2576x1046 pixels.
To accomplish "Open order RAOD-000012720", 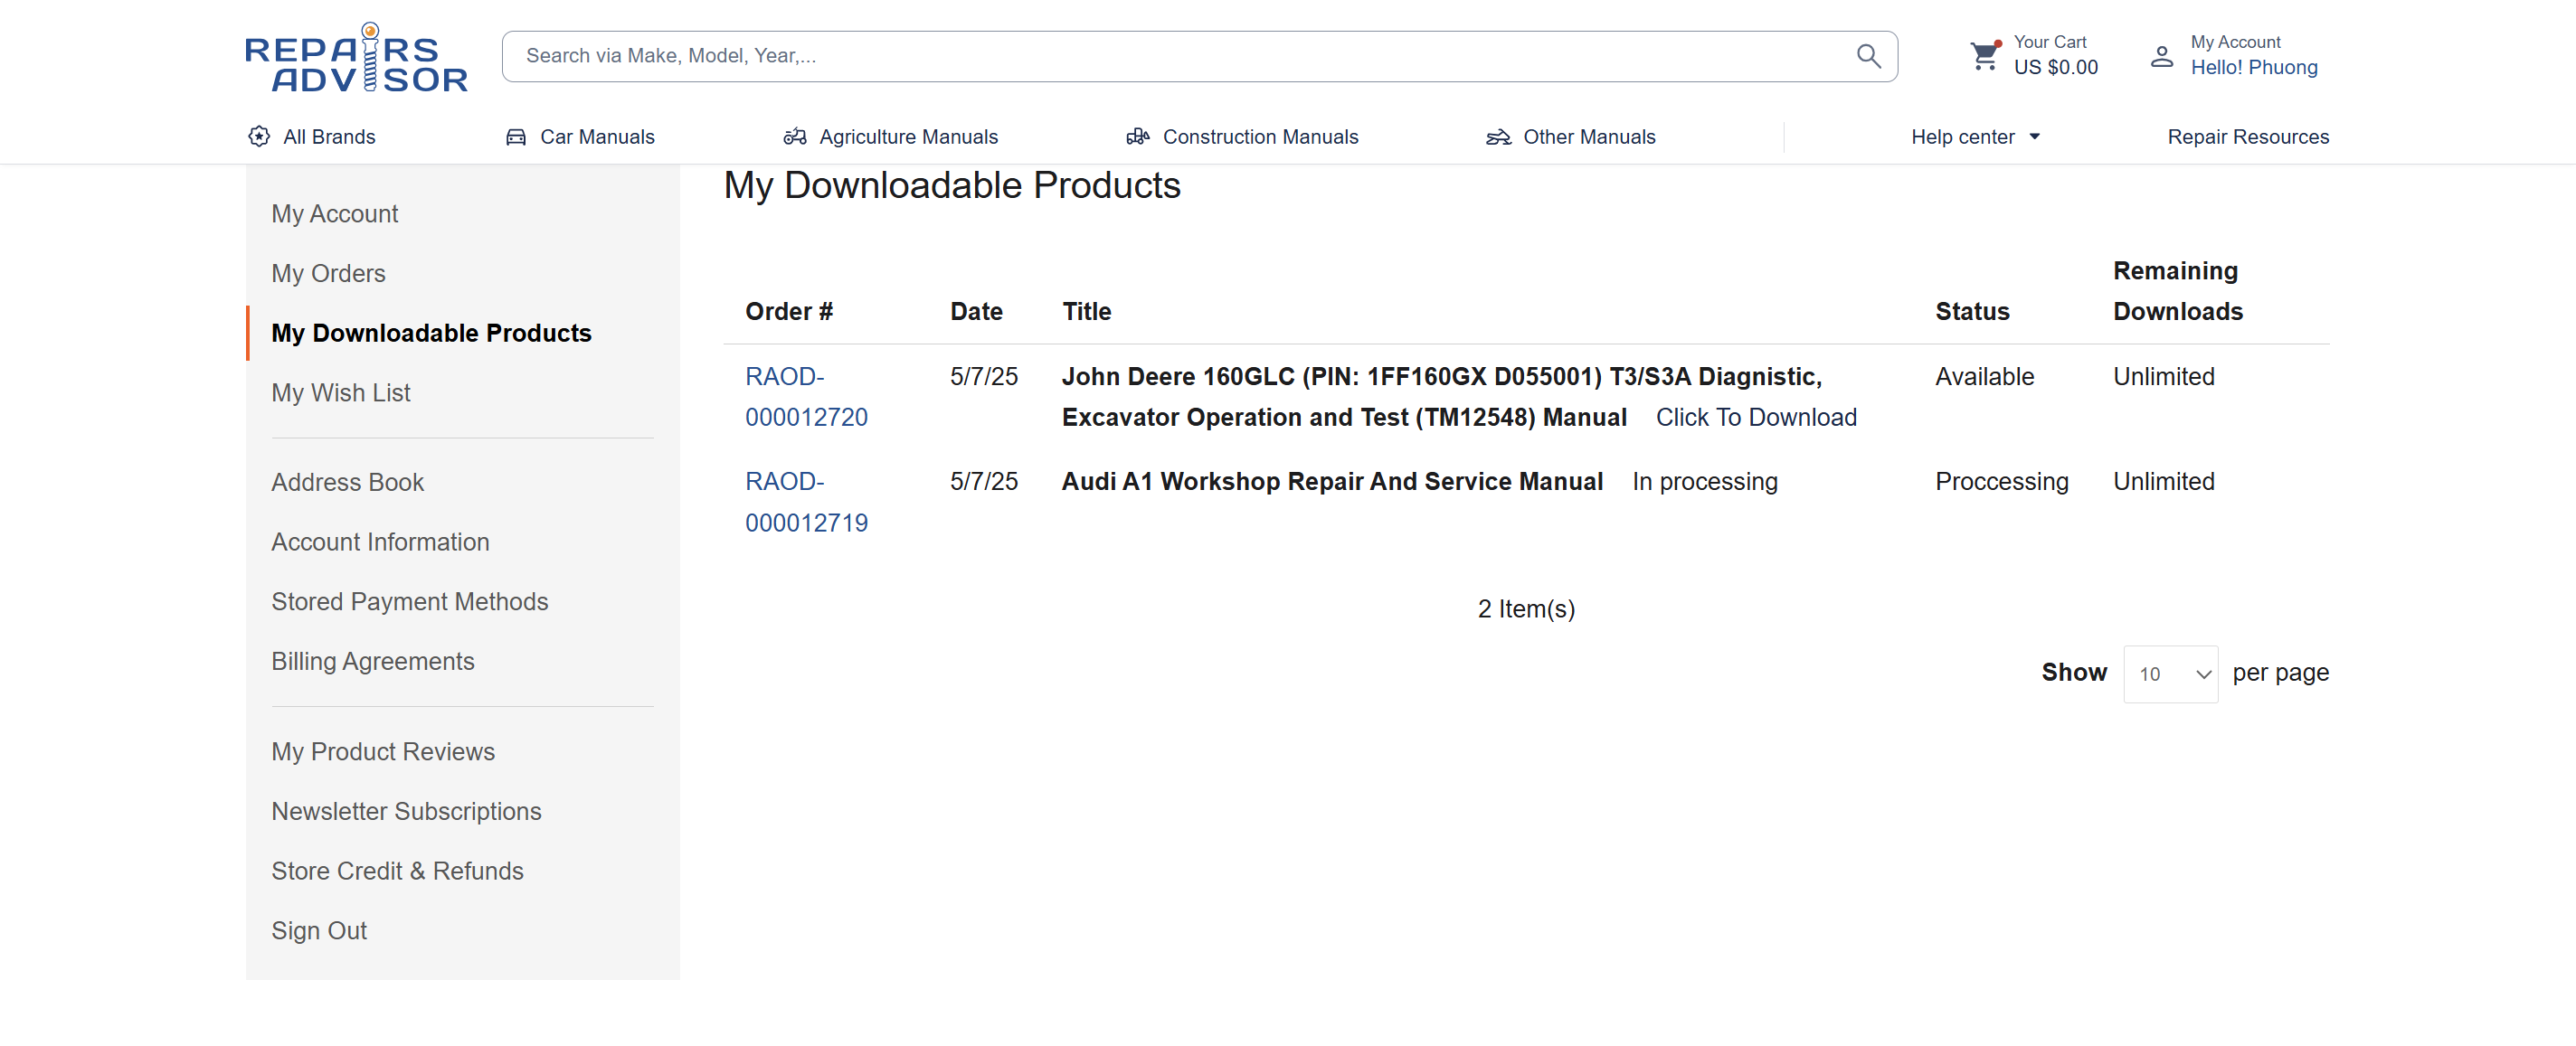I will [806, 397].
